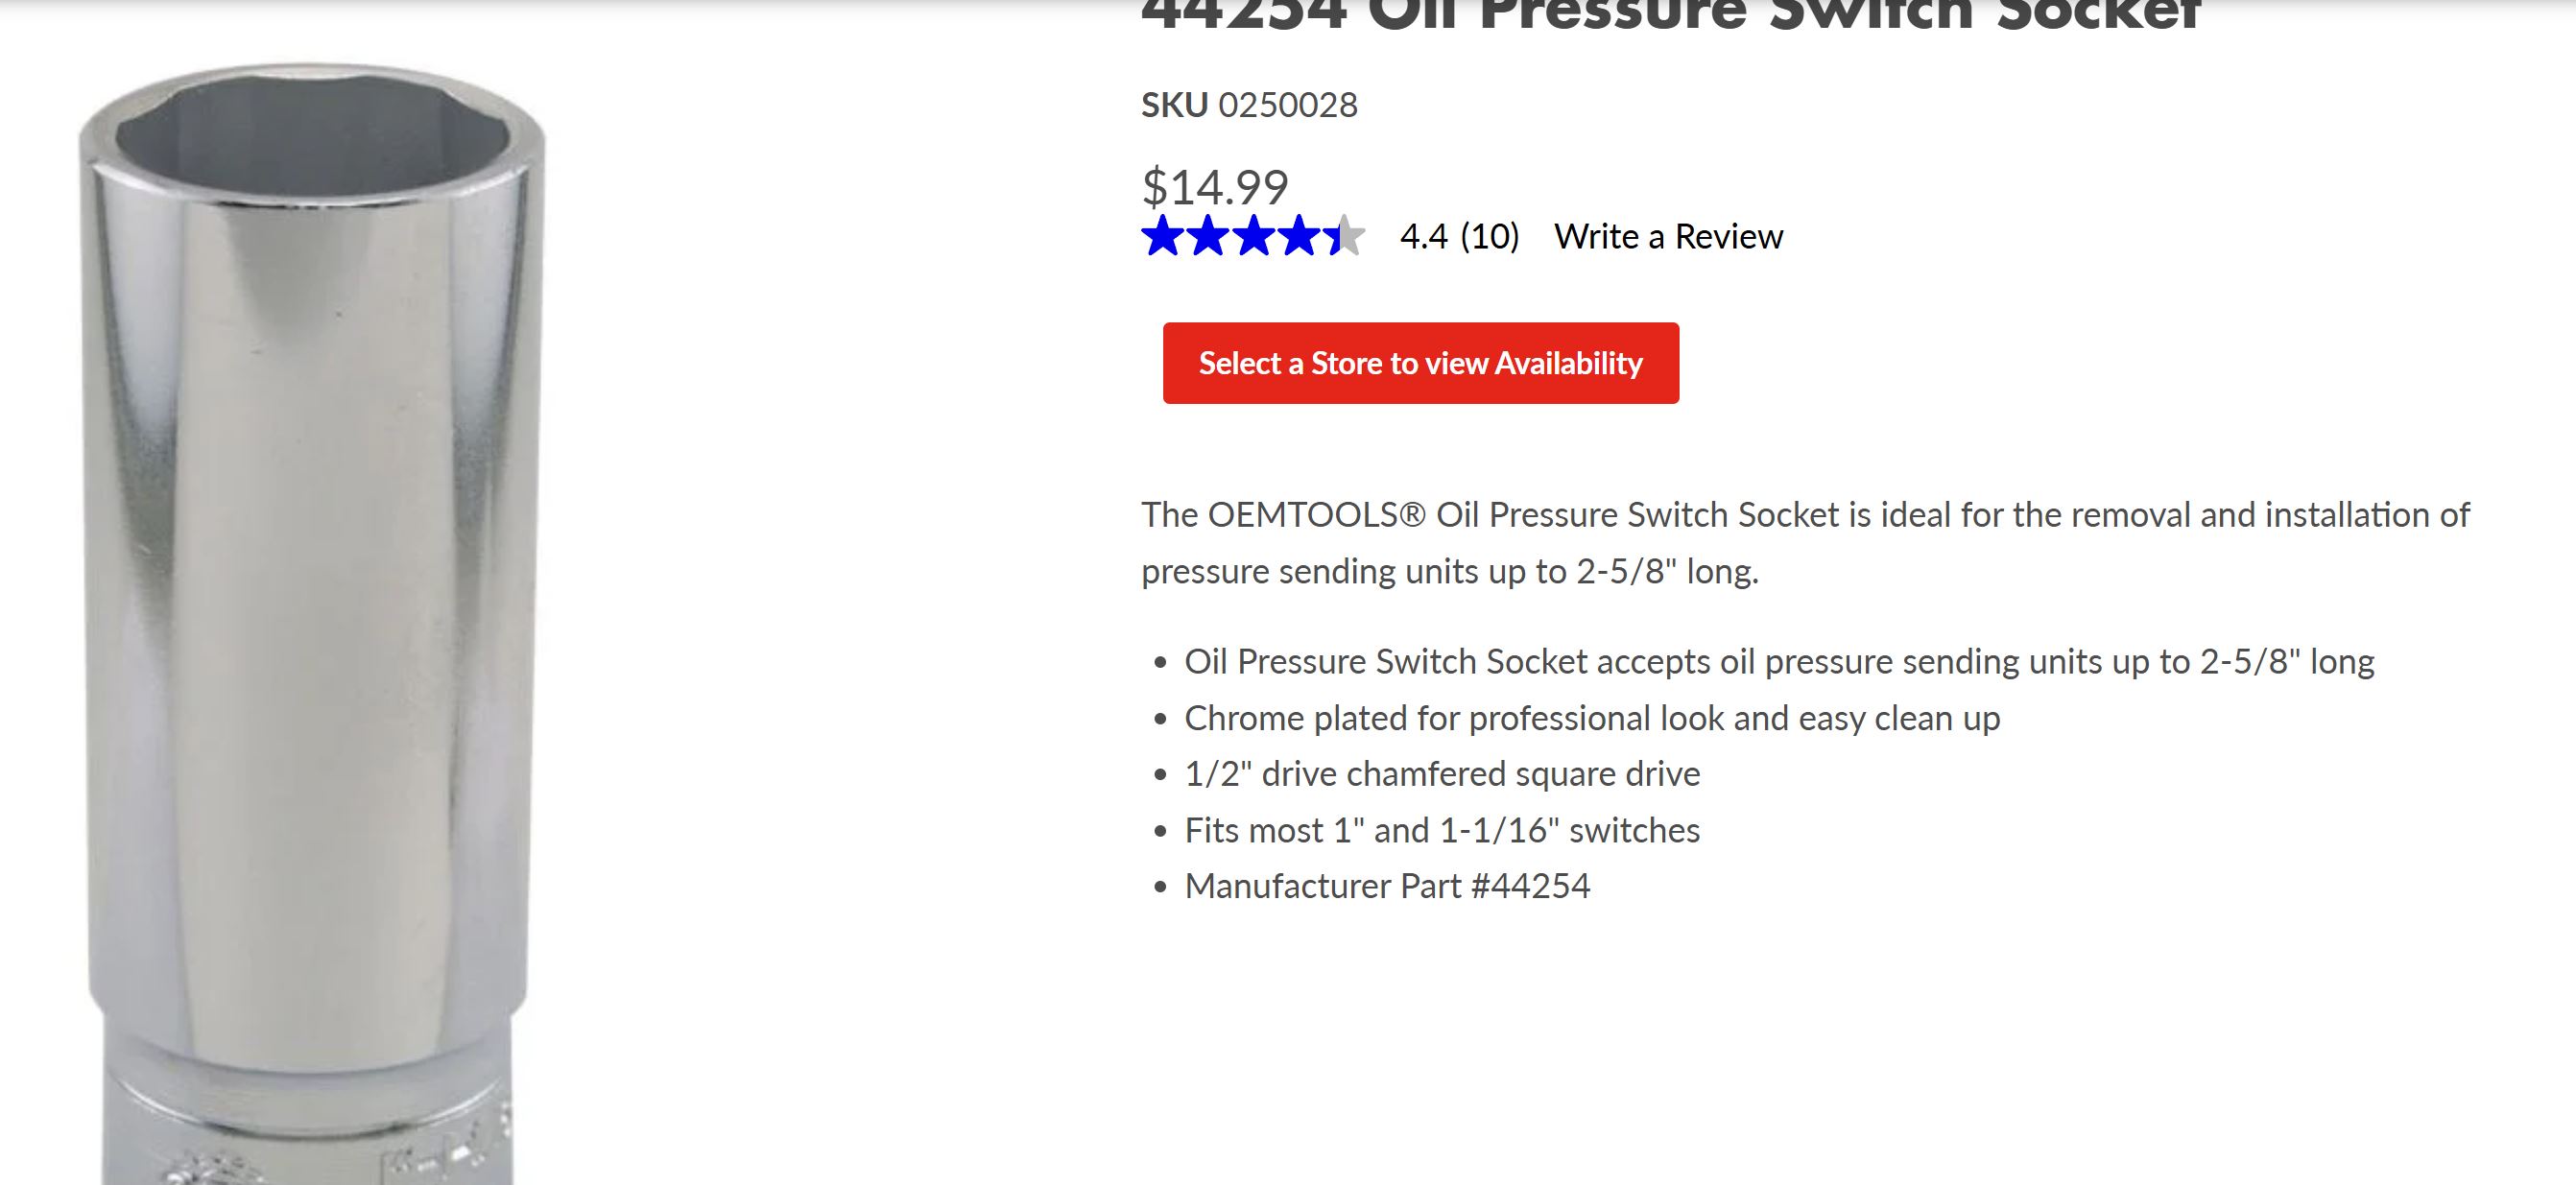Open the (10) reviews count
The width and height of the screenshot is (2576, 1185).
[1490, 237]
